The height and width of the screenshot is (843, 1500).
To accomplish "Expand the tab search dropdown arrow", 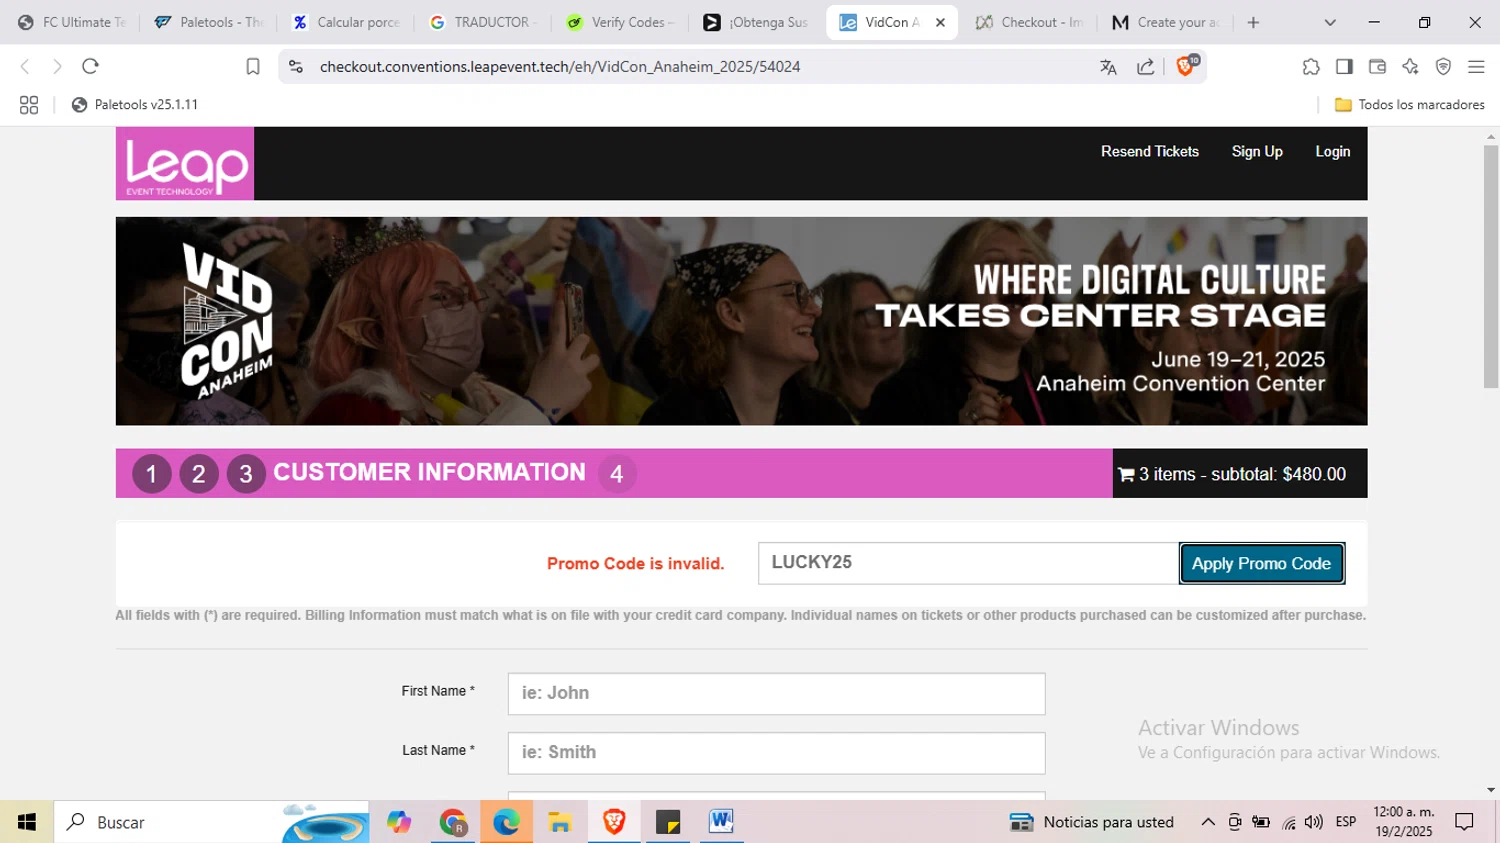I will pyautogui.click(x=1330, y=22).
